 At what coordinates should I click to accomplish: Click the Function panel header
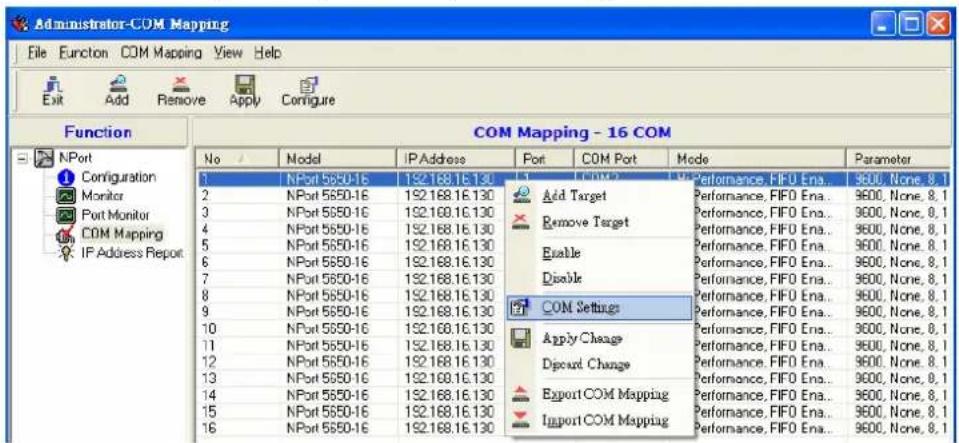[98, 132]
